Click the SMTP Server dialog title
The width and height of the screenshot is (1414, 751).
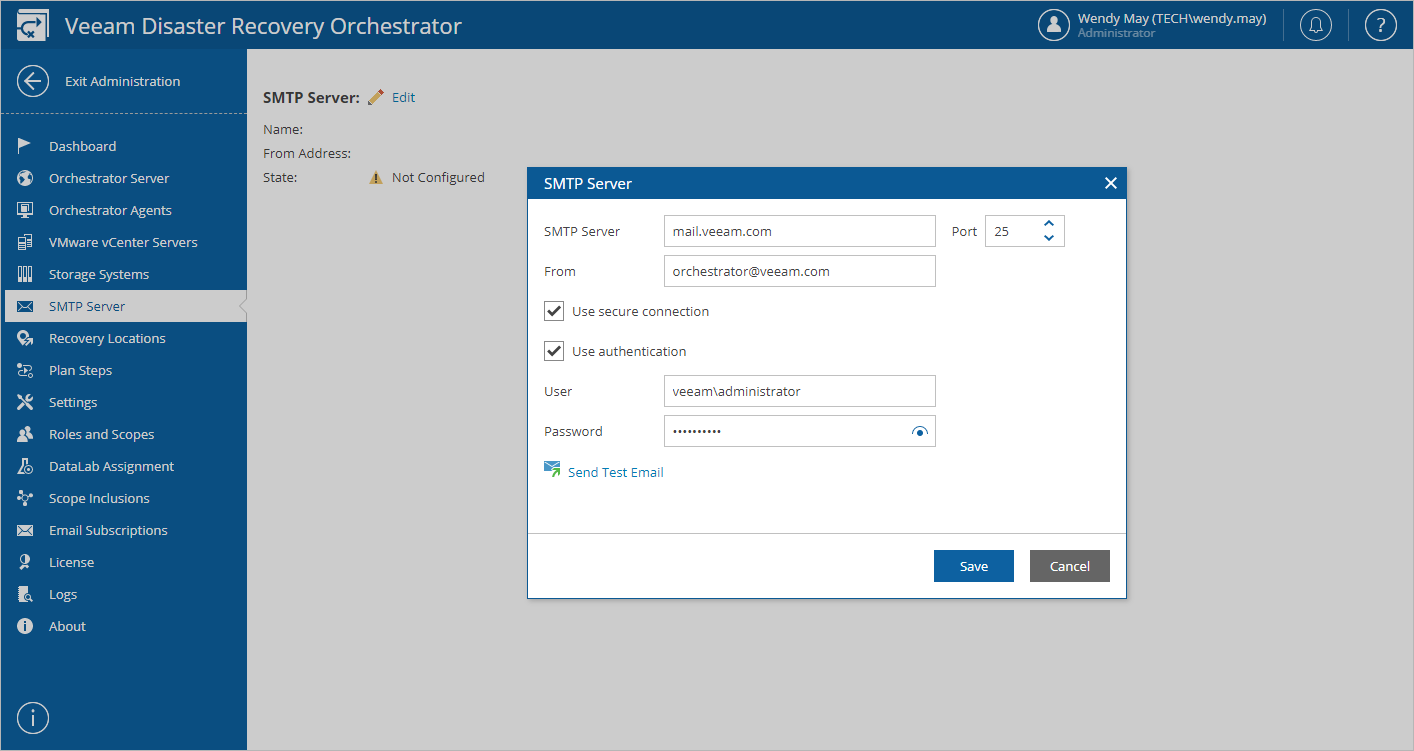(588, 184)
